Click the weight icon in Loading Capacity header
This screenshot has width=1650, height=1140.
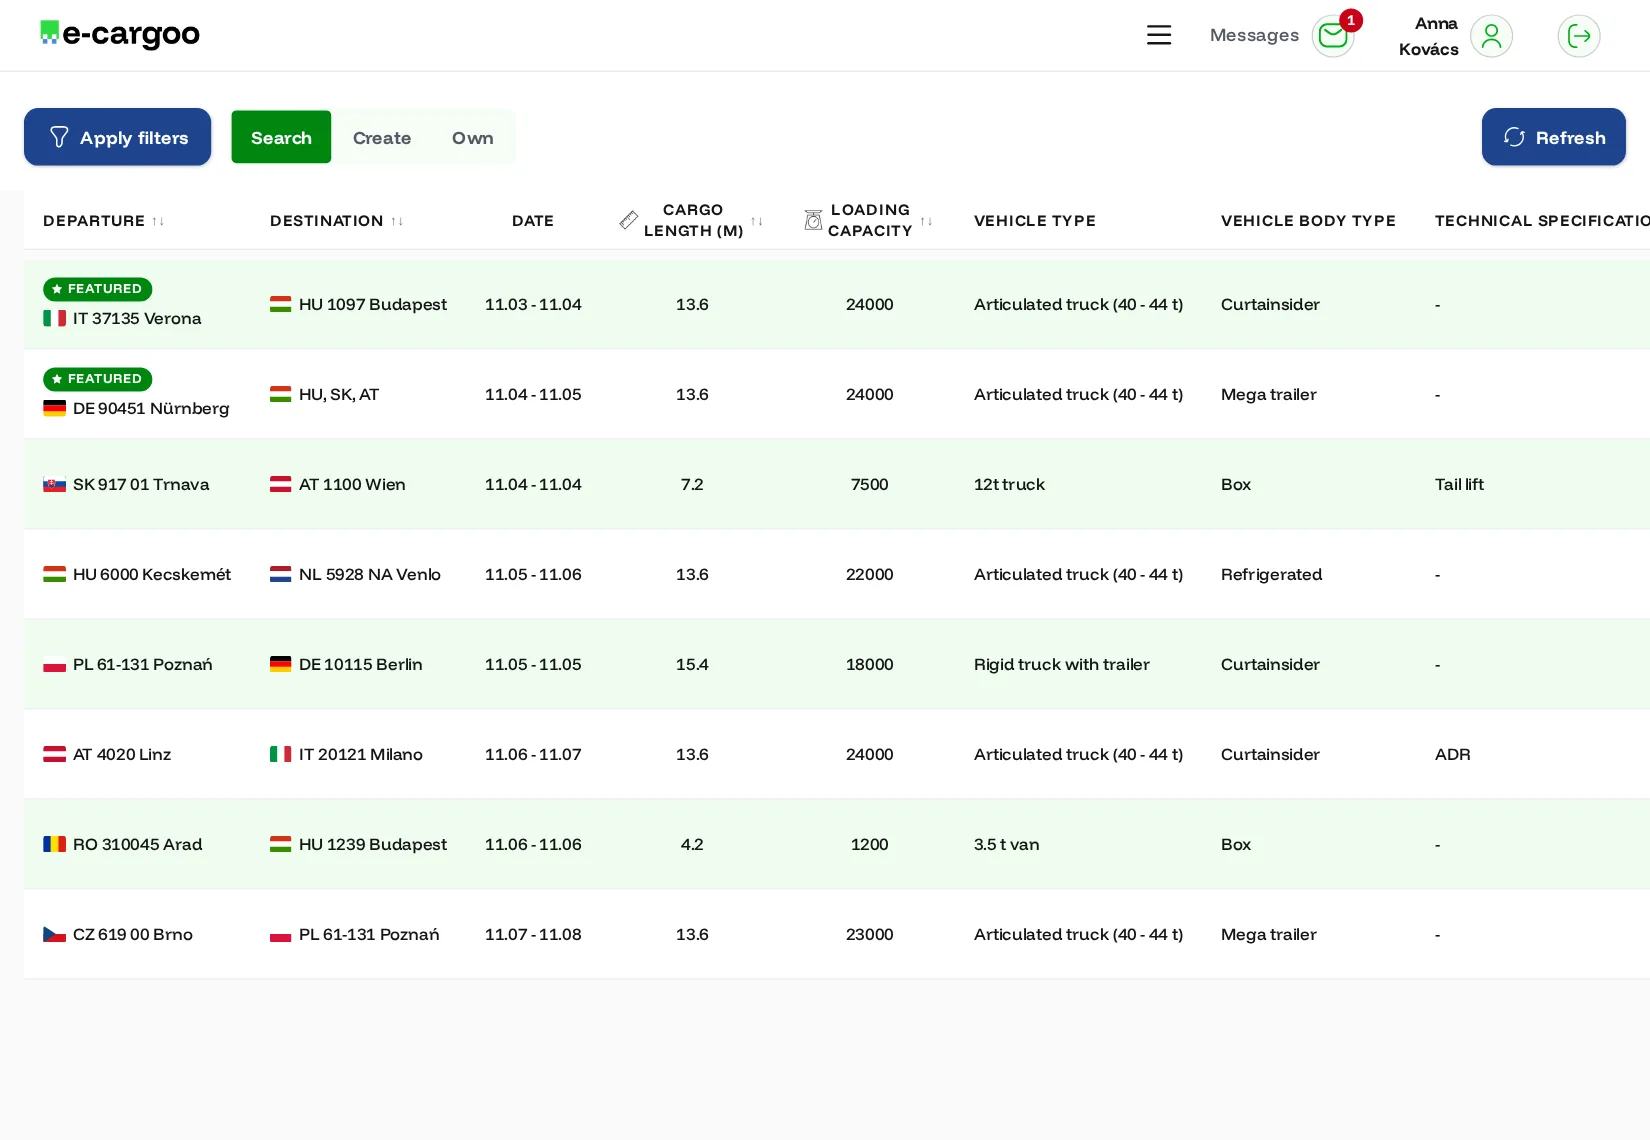pyautogui.click(x=813, y=220)
